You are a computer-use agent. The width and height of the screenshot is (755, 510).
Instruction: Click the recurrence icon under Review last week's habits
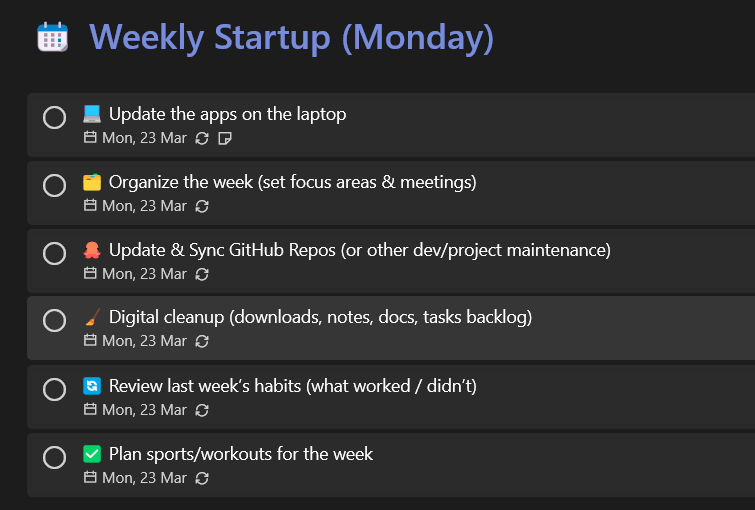click(202, 410)
